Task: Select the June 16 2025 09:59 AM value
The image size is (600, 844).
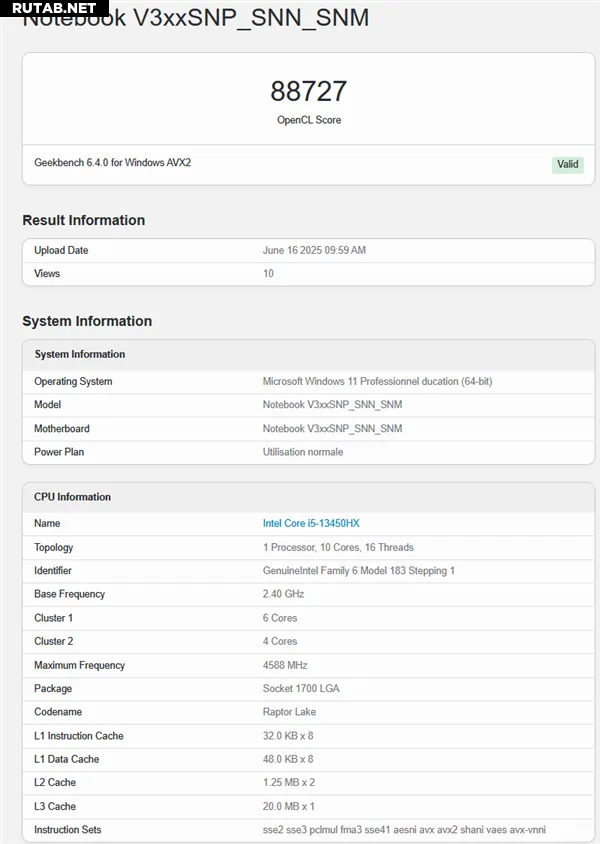Action: click(314, 250)
